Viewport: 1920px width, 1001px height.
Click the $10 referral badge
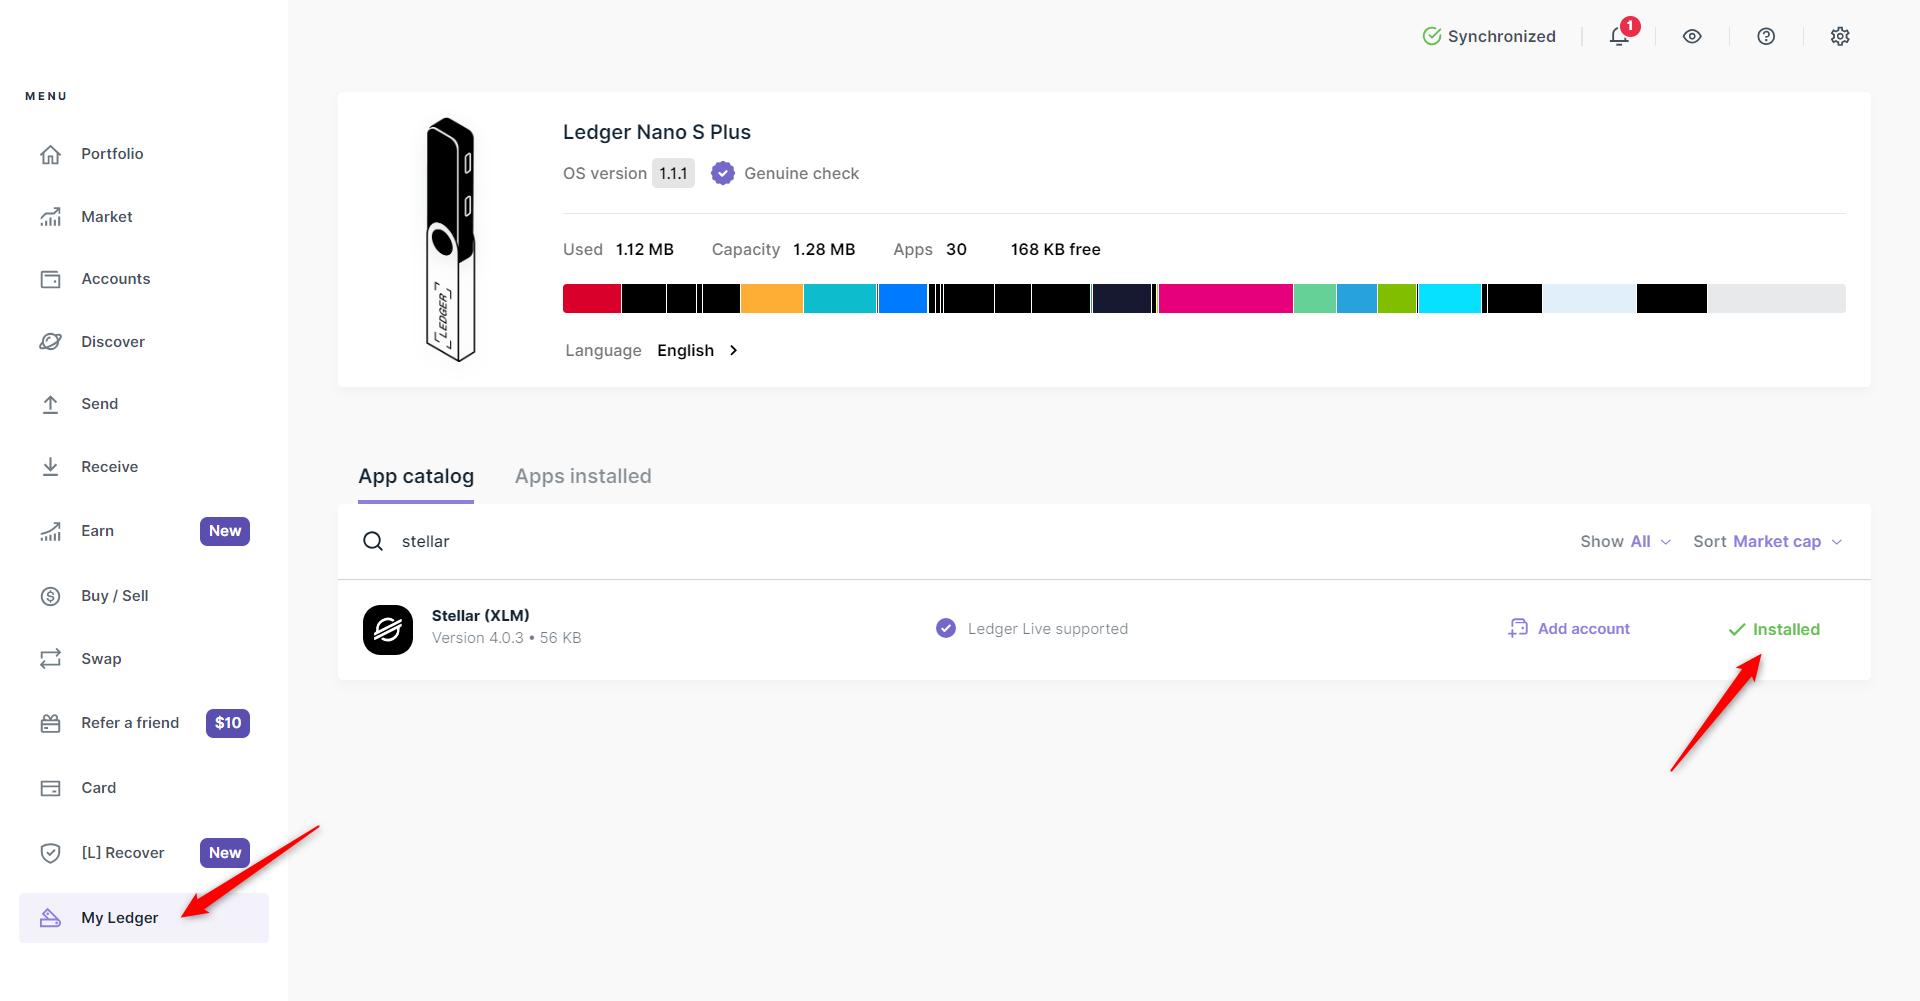click(228, 723)
